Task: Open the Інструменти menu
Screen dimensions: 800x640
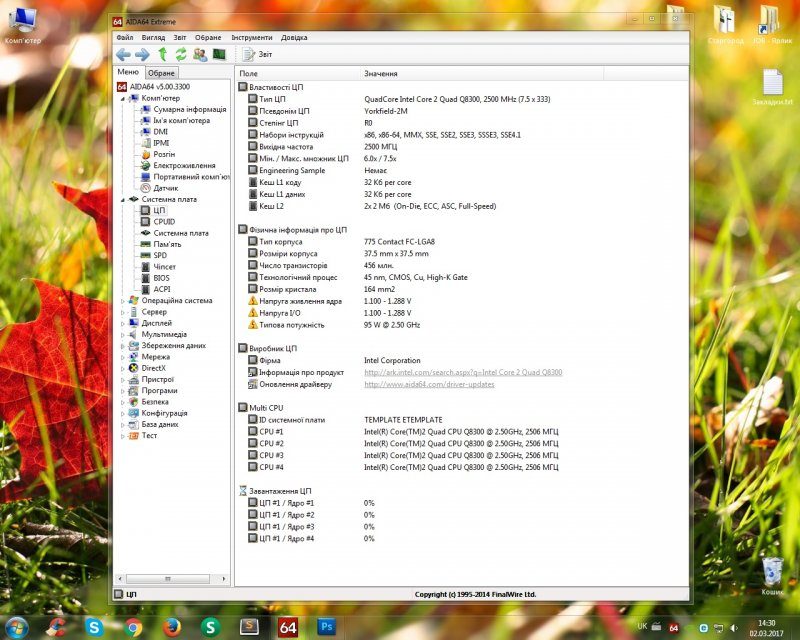Action: point(251,37)
